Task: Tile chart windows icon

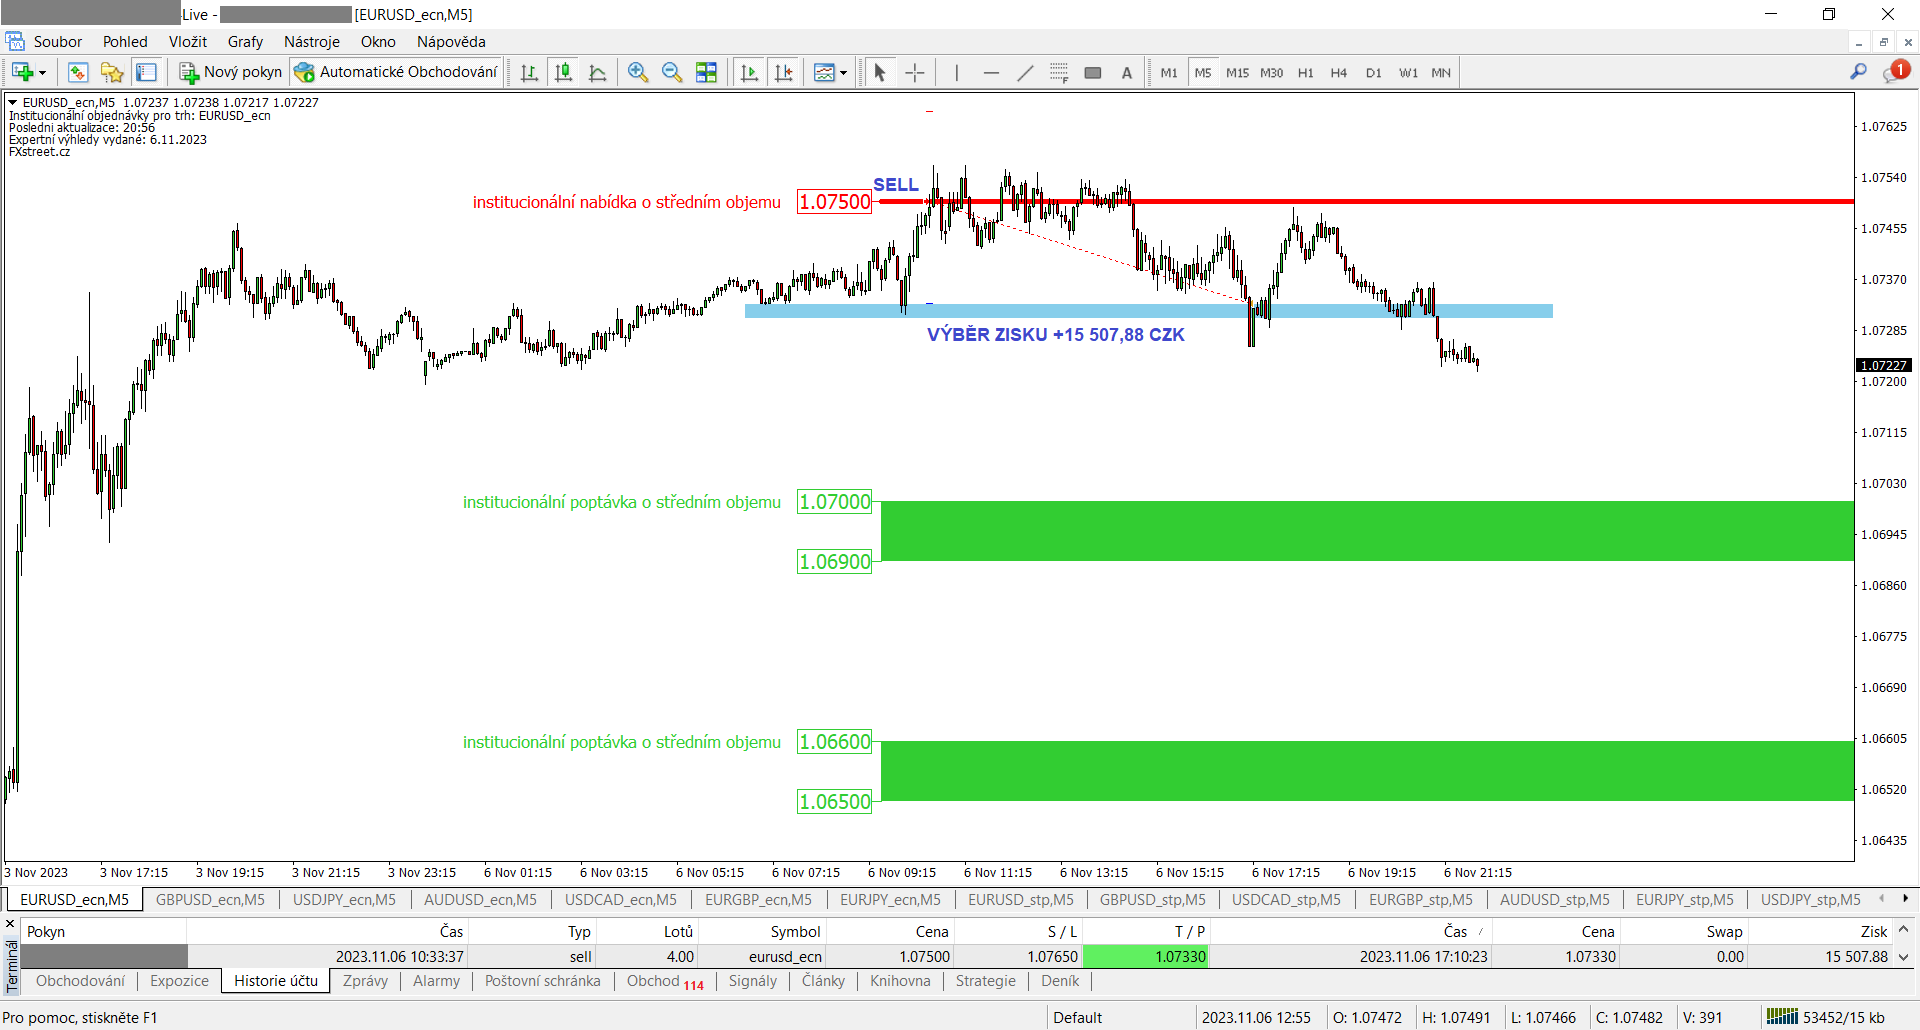Action: click(x=706, y=72)
